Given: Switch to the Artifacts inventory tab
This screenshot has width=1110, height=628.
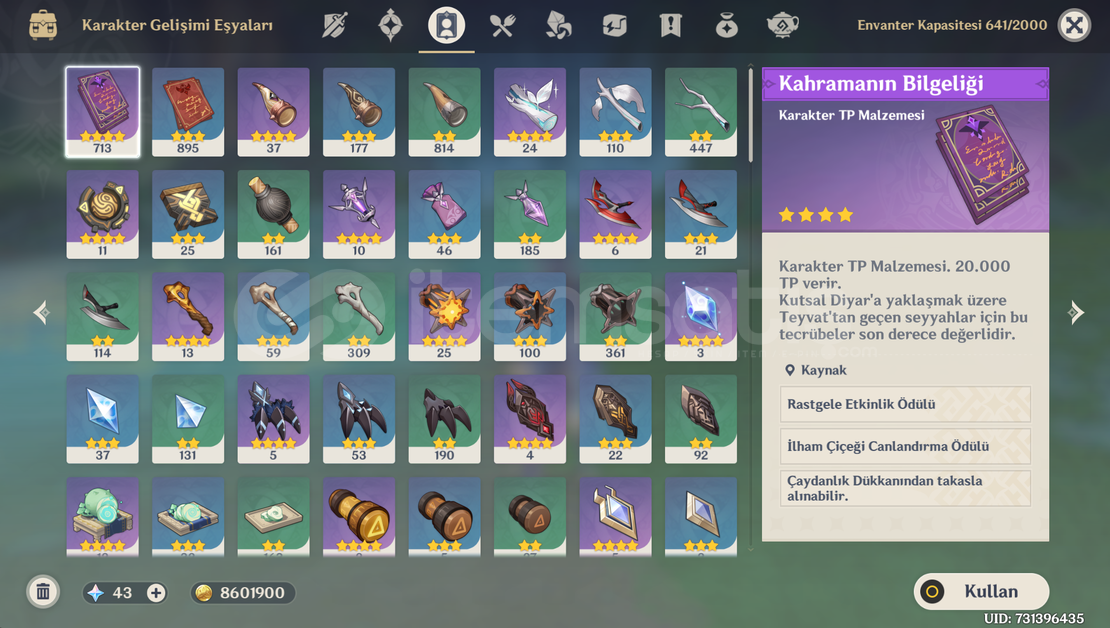Looking at the screenshot, I should pyautogui.click(x=390, y=25).
